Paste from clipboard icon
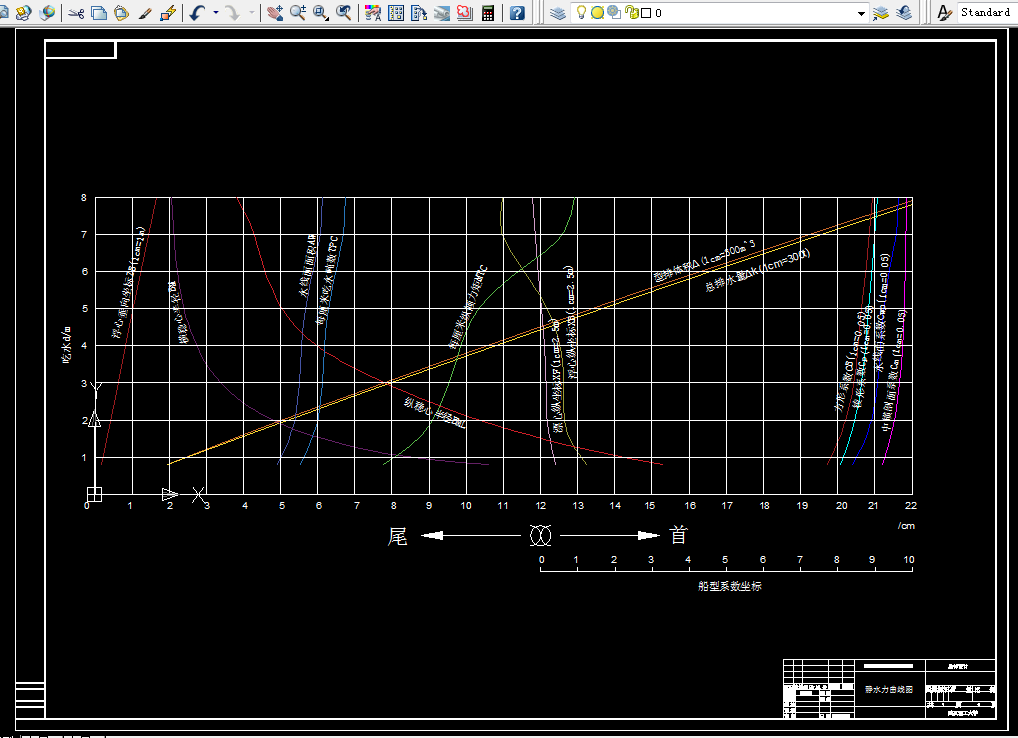This screenshot has height=738, width=1018. coord(121,12)
